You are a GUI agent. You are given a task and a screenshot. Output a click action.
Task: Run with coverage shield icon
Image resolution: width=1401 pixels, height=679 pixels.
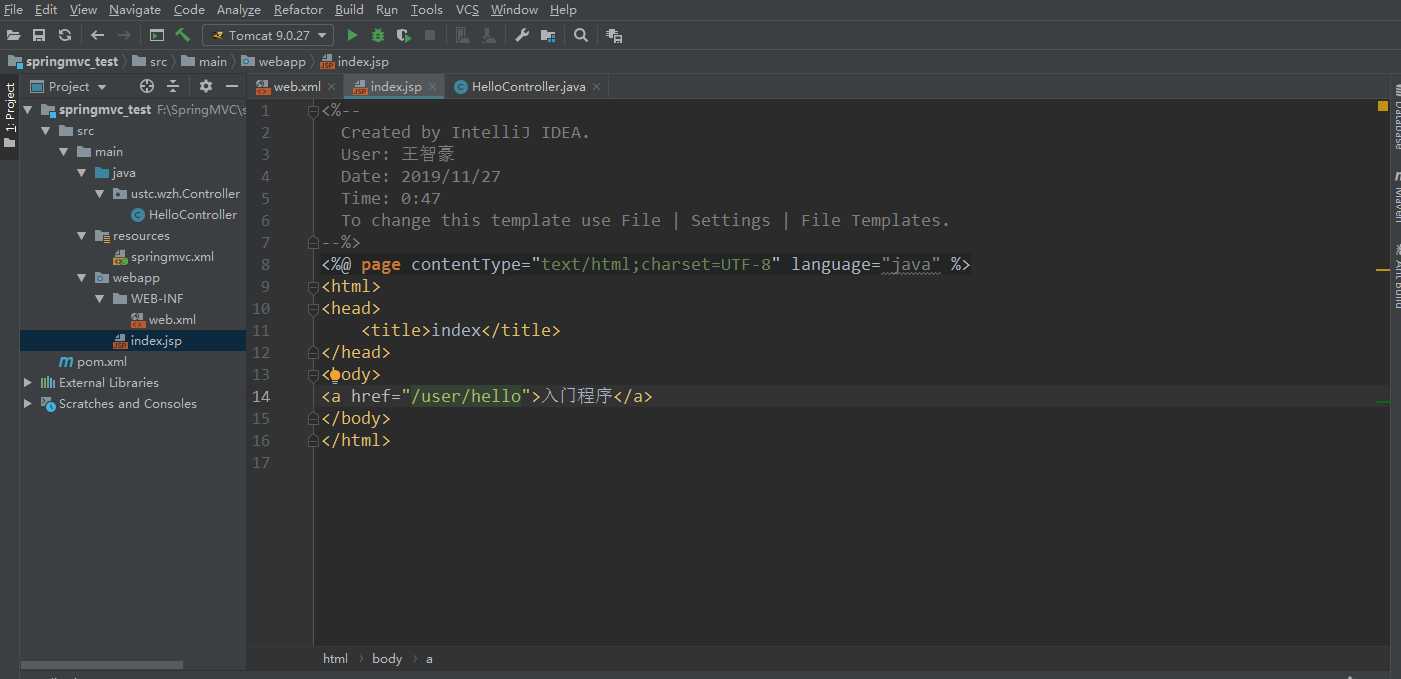click(404, 35)
